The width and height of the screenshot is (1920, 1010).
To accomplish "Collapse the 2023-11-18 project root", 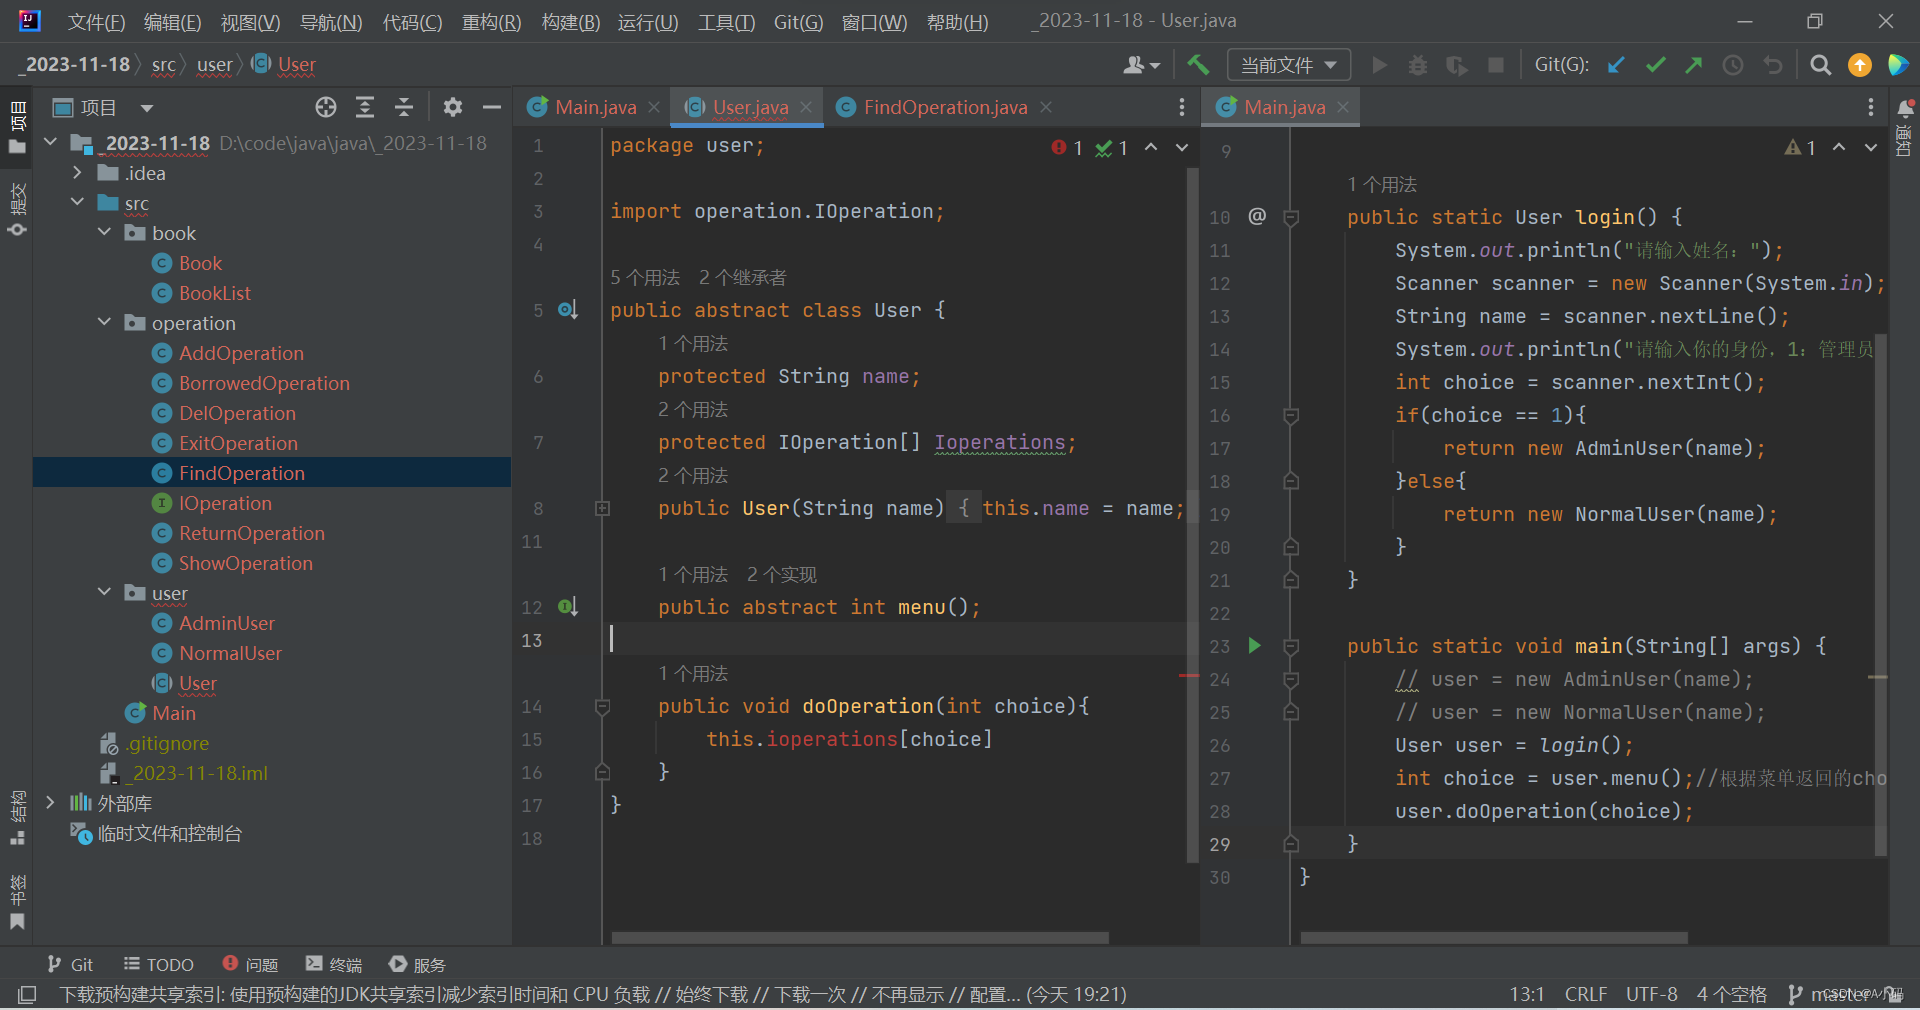I will pos(51,143).
